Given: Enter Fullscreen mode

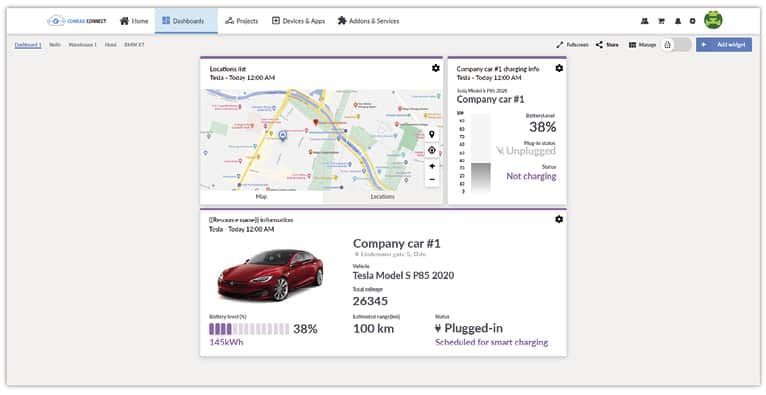Looking at the screenshot, I should [x=572, y=45].
